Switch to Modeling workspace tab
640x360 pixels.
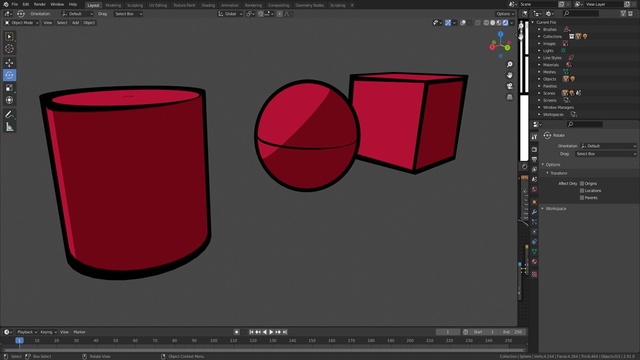[x=113, y=5]
